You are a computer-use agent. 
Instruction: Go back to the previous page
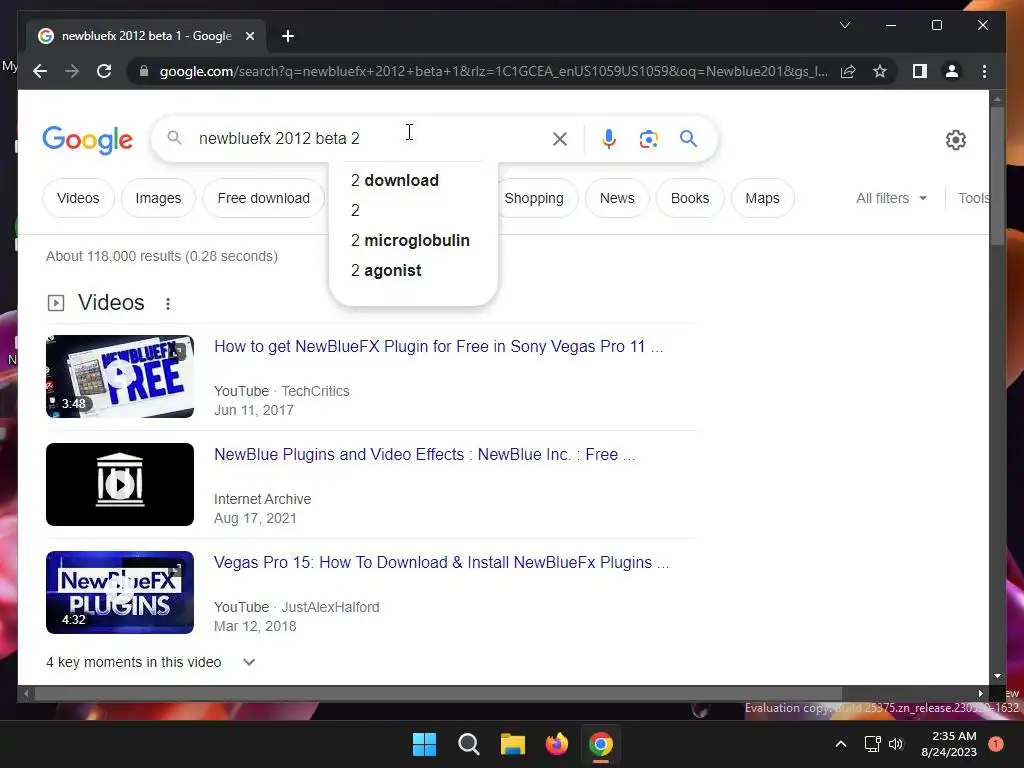40,71
